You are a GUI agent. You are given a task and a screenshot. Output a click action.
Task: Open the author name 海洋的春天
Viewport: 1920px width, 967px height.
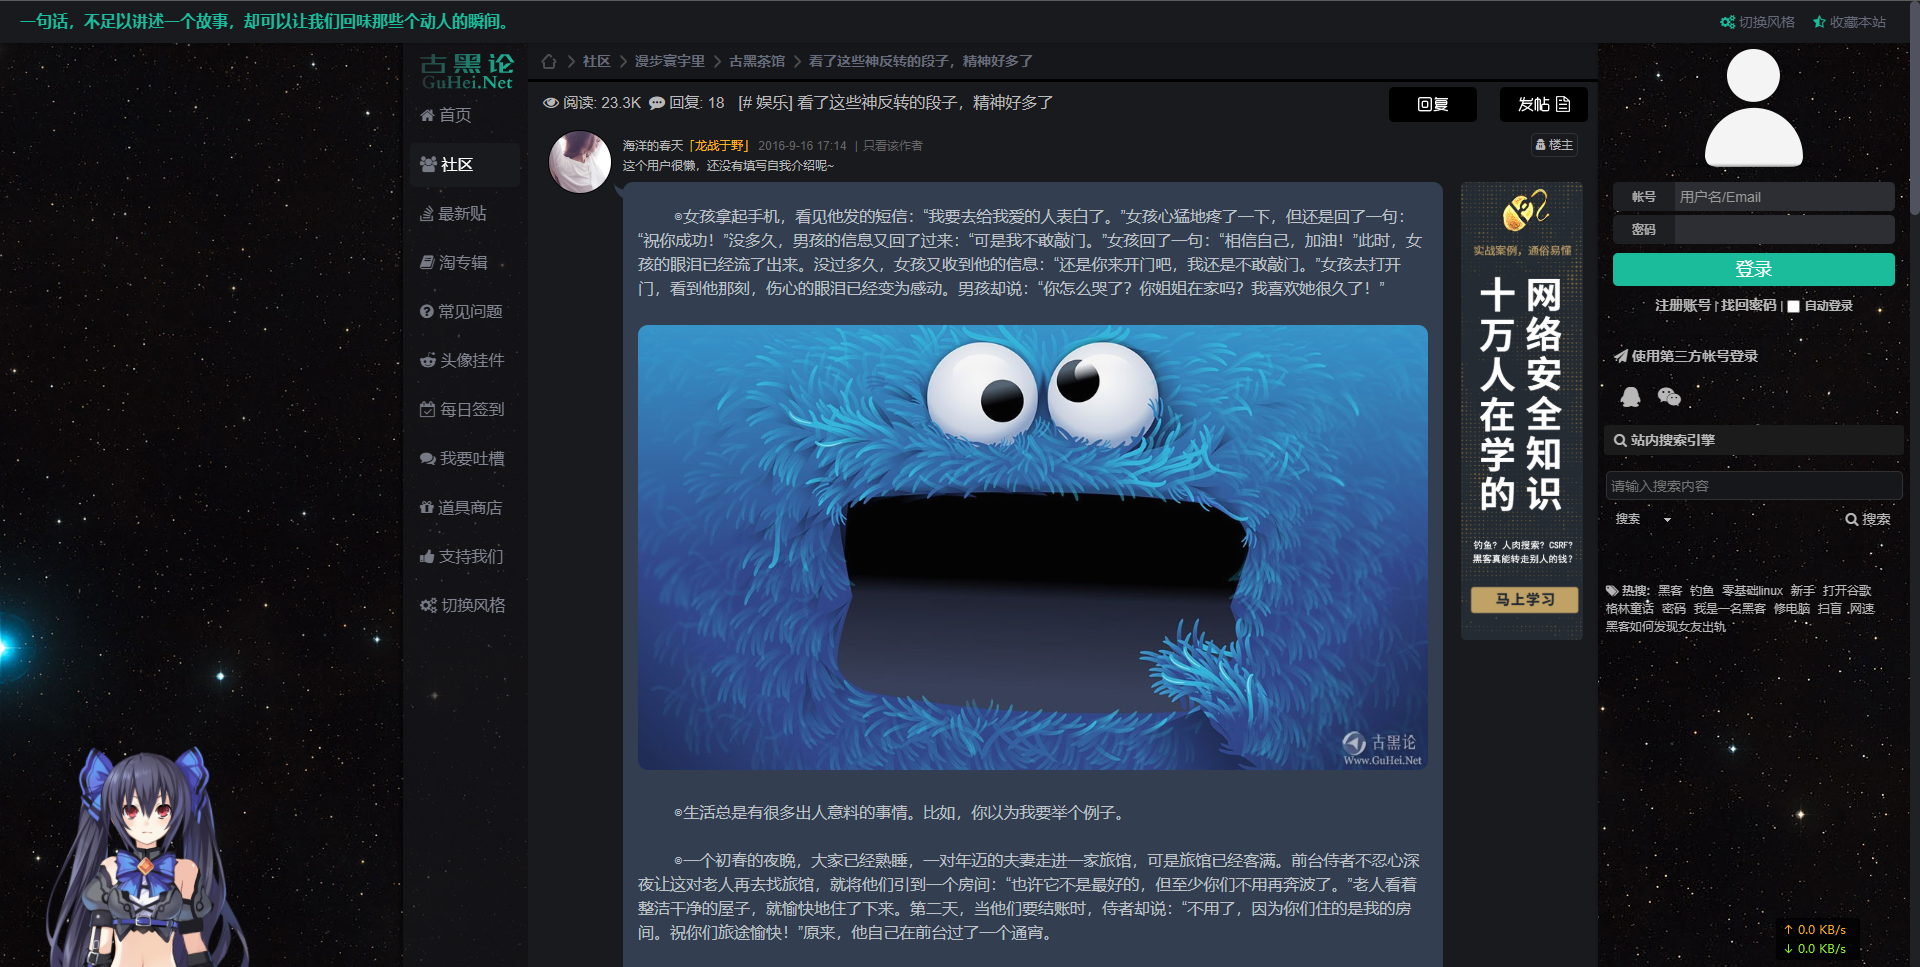pos(653,146)
